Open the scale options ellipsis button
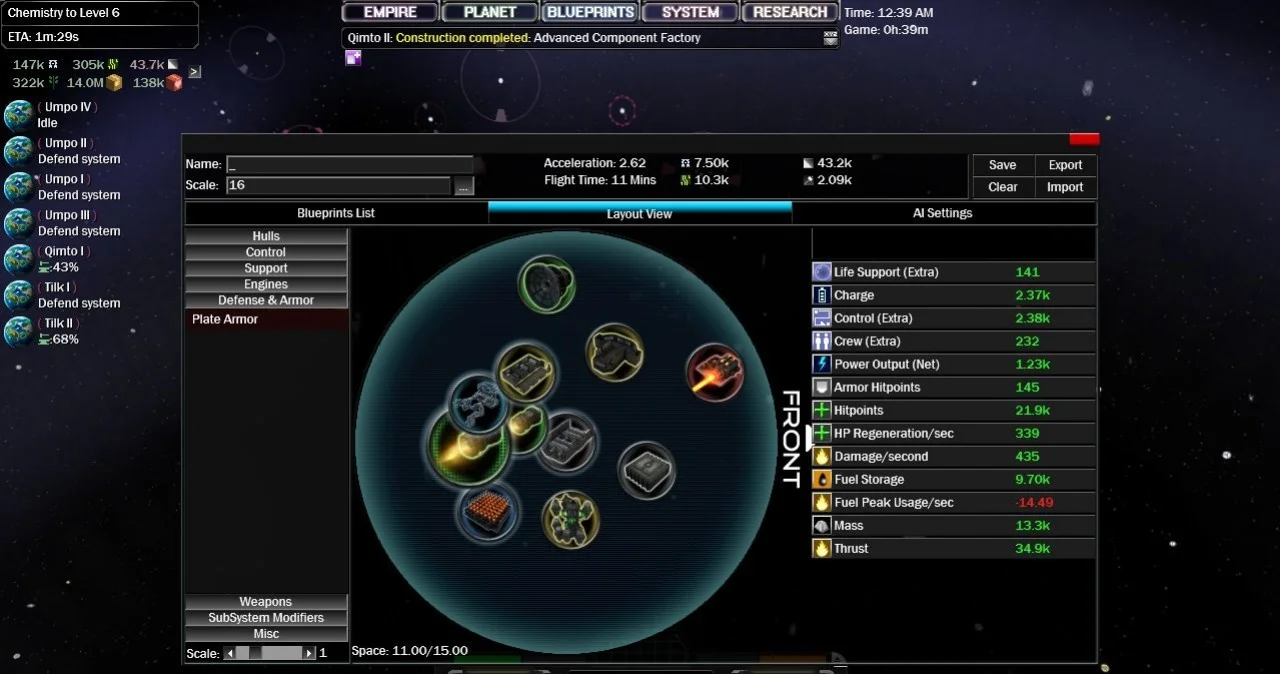Image resolution: width=1280 pixels, height=674 pixels. [463, 186]
